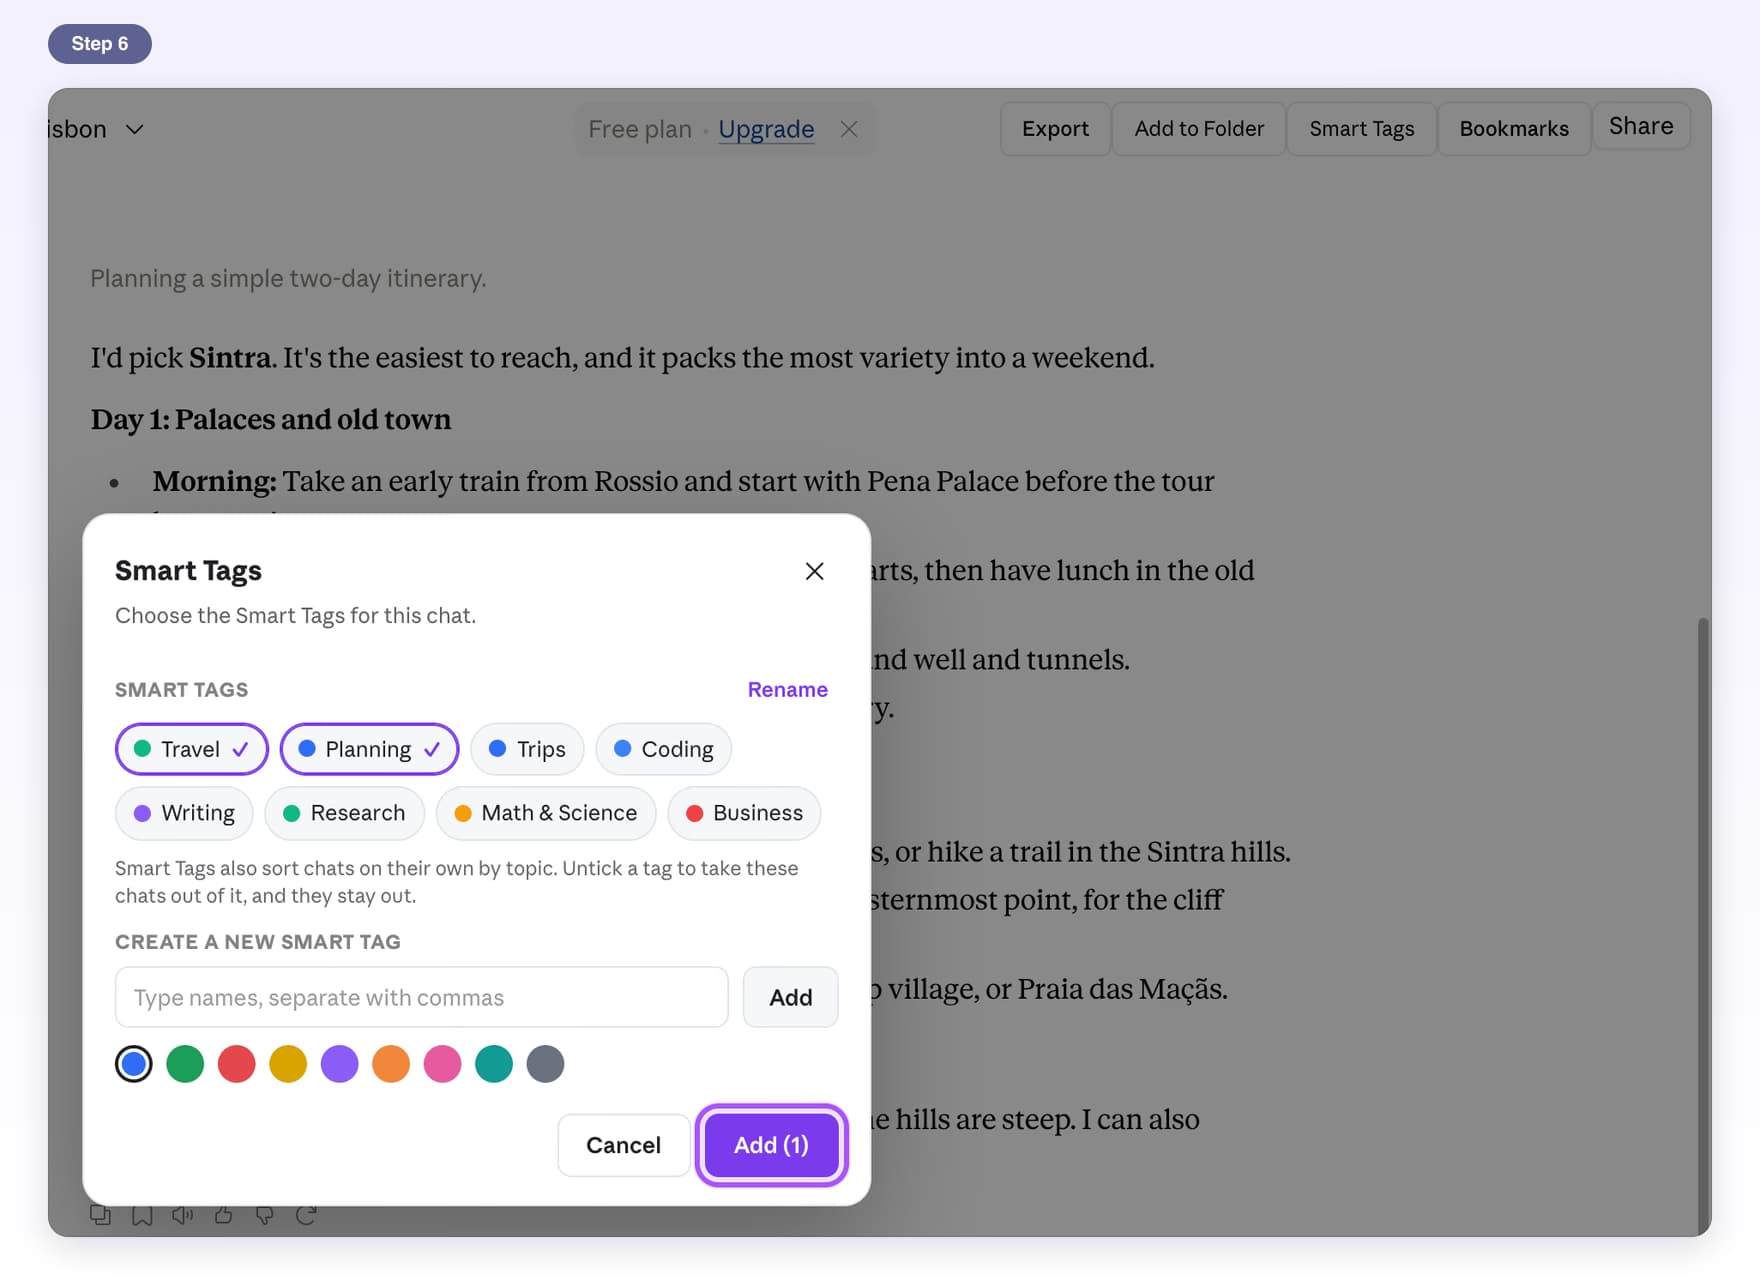Focus the new smart tag name input
The width and height of the screenshot is (1760, 1285).
coord(422,997)
